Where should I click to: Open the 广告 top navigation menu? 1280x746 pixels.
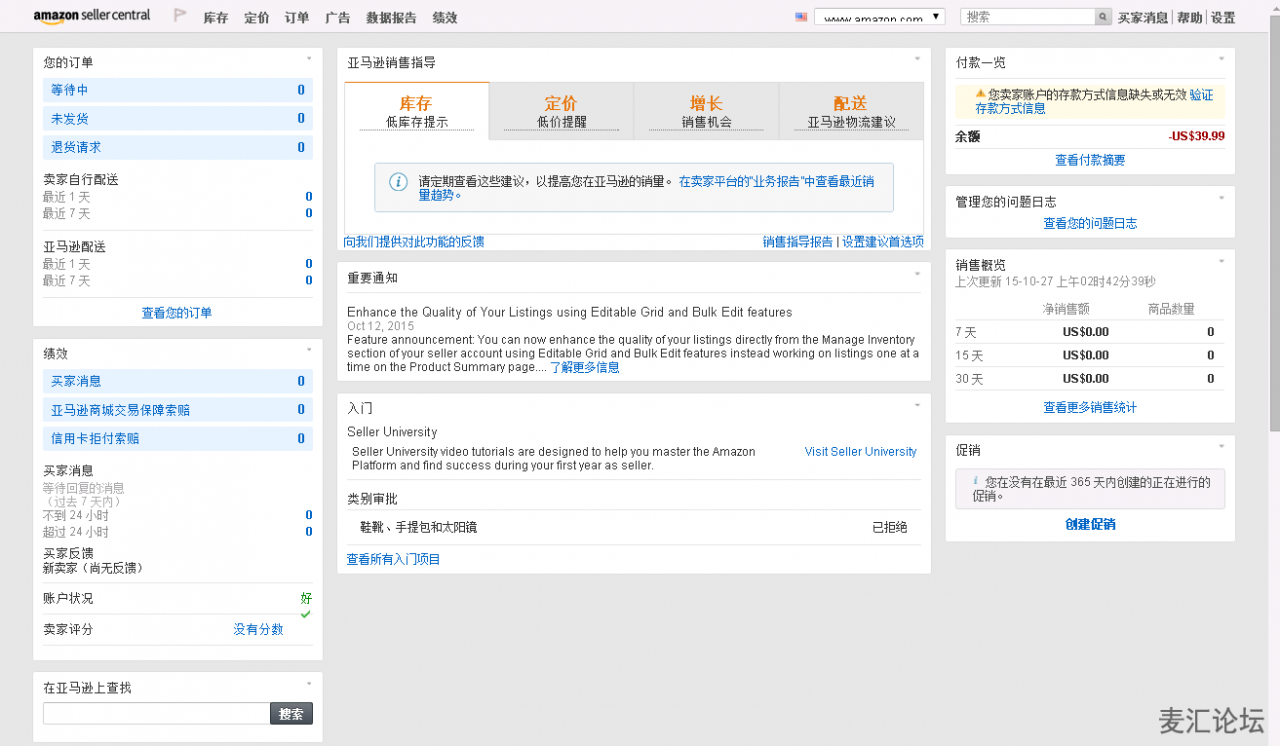click(338, 18)
